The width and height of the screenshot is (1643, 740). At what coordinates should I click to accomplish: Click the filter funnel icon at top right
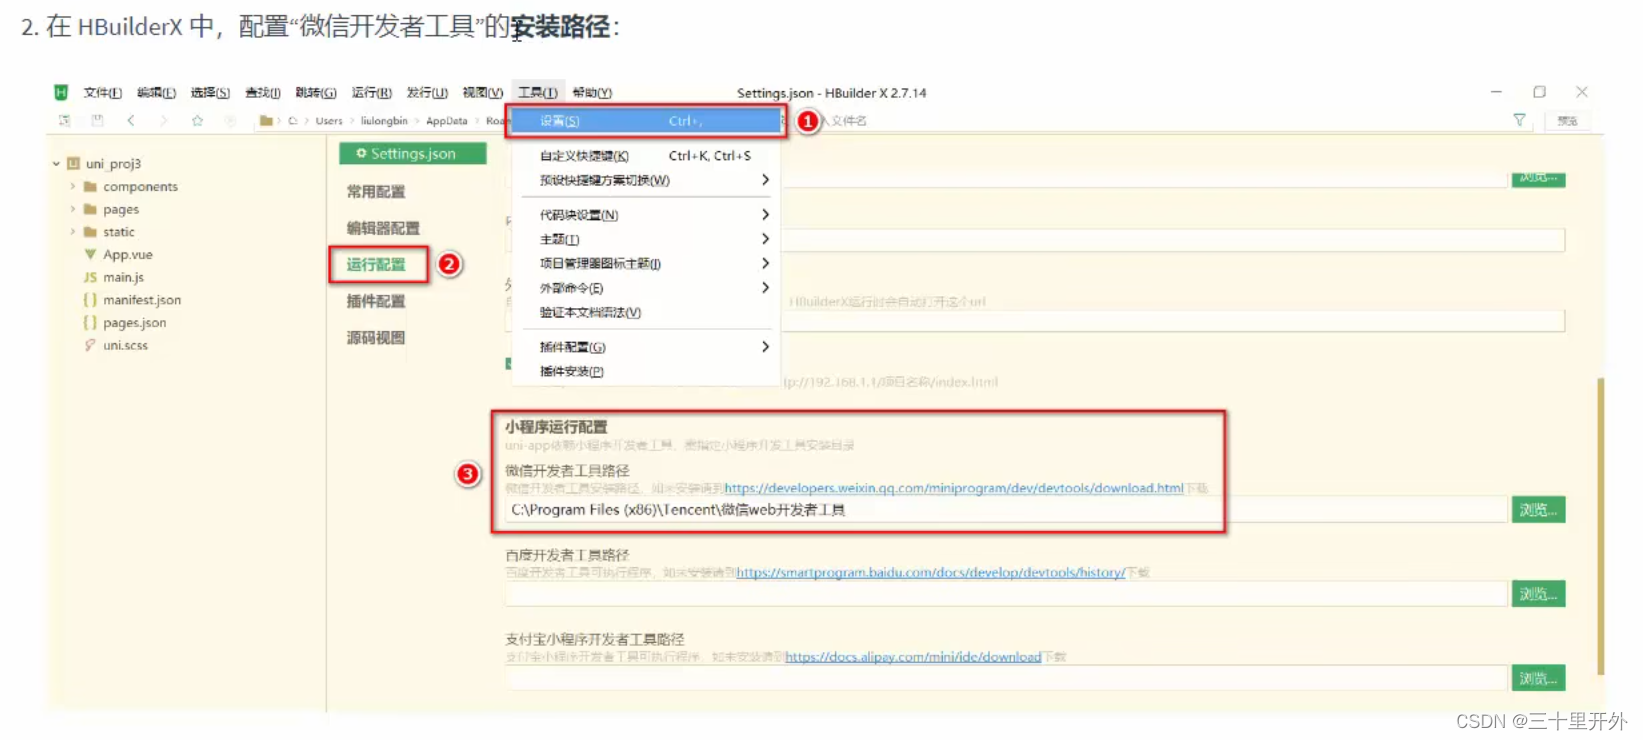[1519, 120]
